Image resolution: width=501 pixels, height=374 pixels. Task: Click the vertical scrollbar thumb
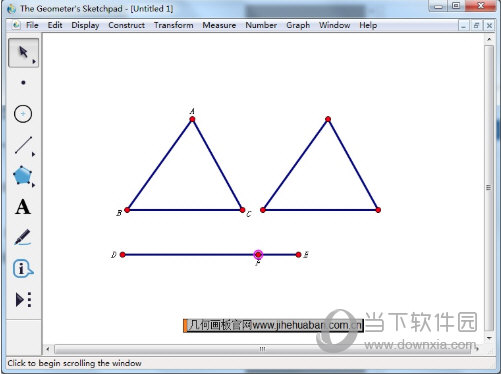click(x=489, y=187)
